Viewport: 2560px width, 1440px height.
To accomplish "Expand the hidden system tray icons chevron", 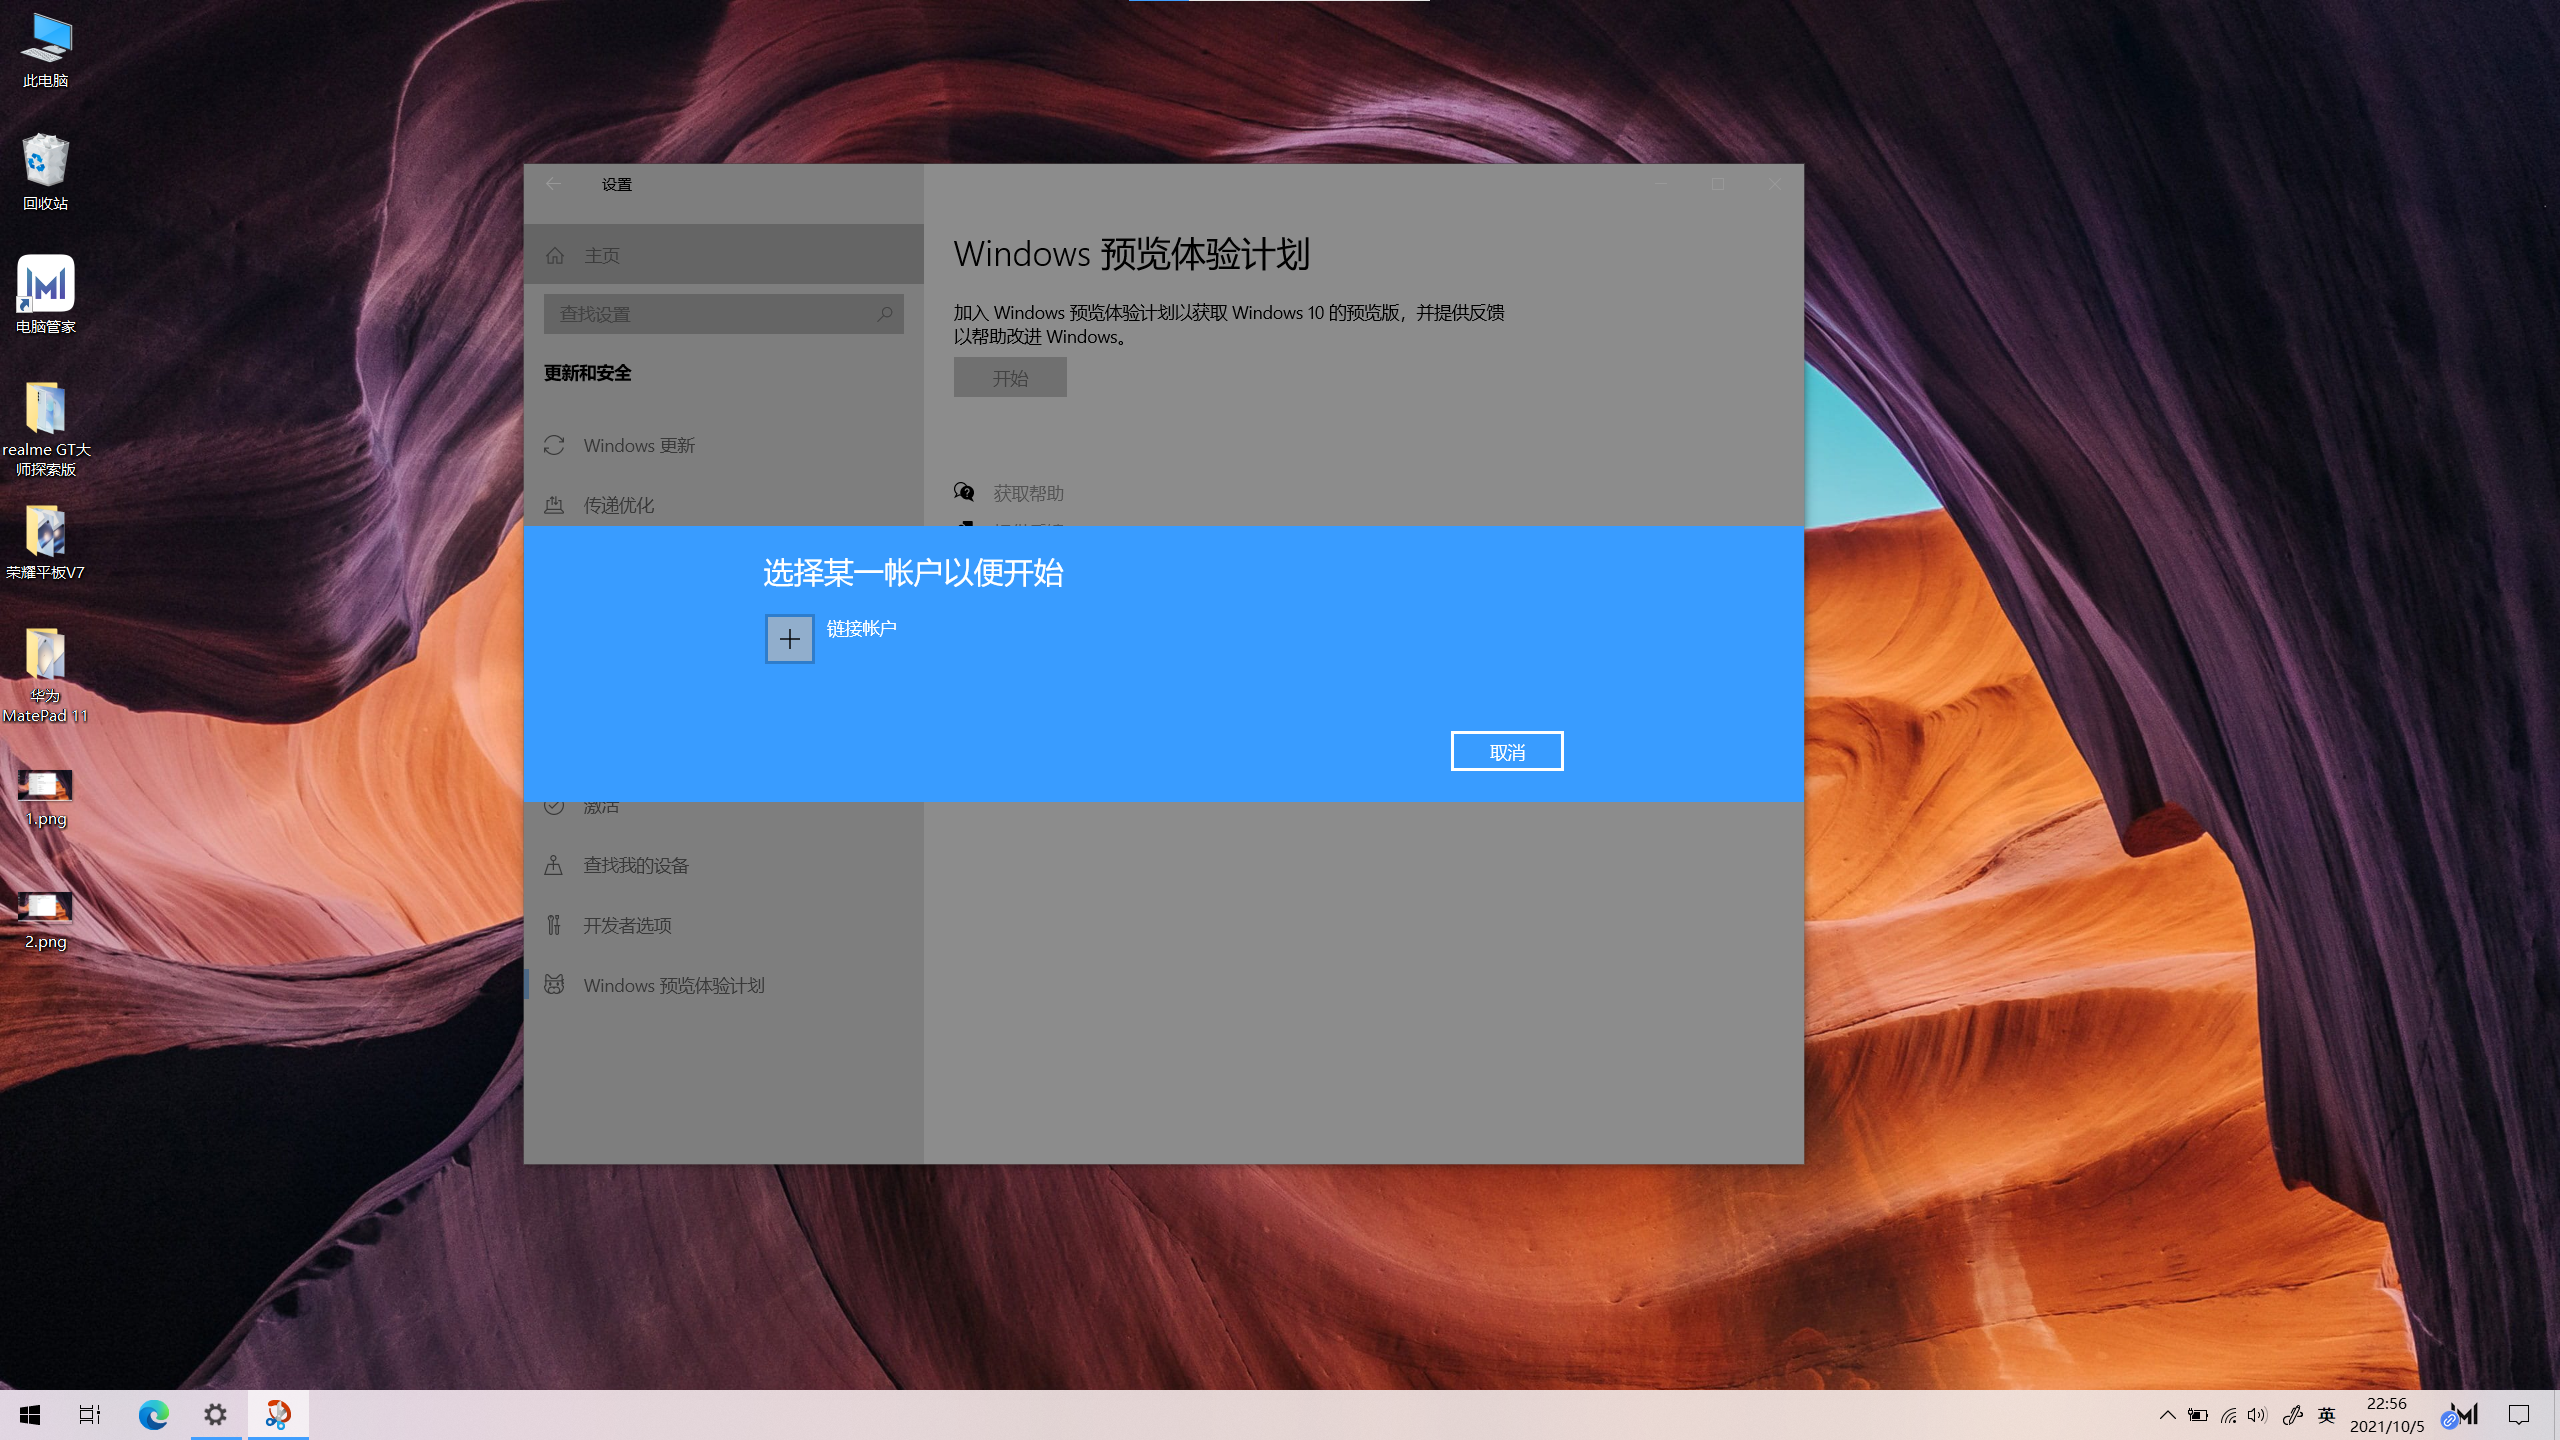I will click(x=2167, y=1415).
